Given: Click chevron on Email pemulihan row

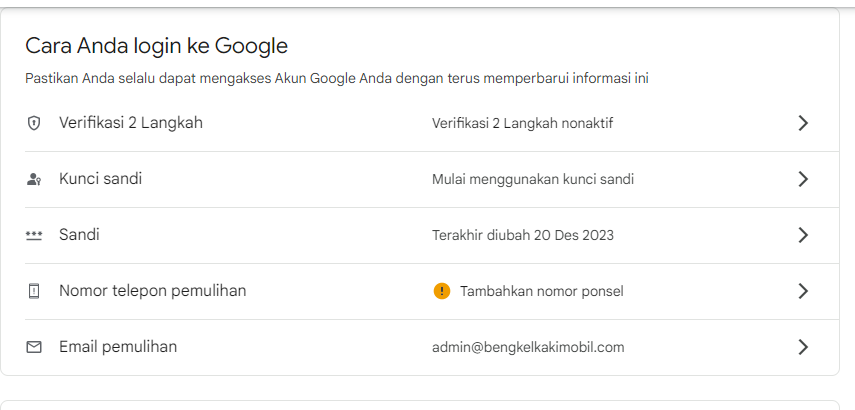Looking at the screenshot, I should [x=802, y=347].
